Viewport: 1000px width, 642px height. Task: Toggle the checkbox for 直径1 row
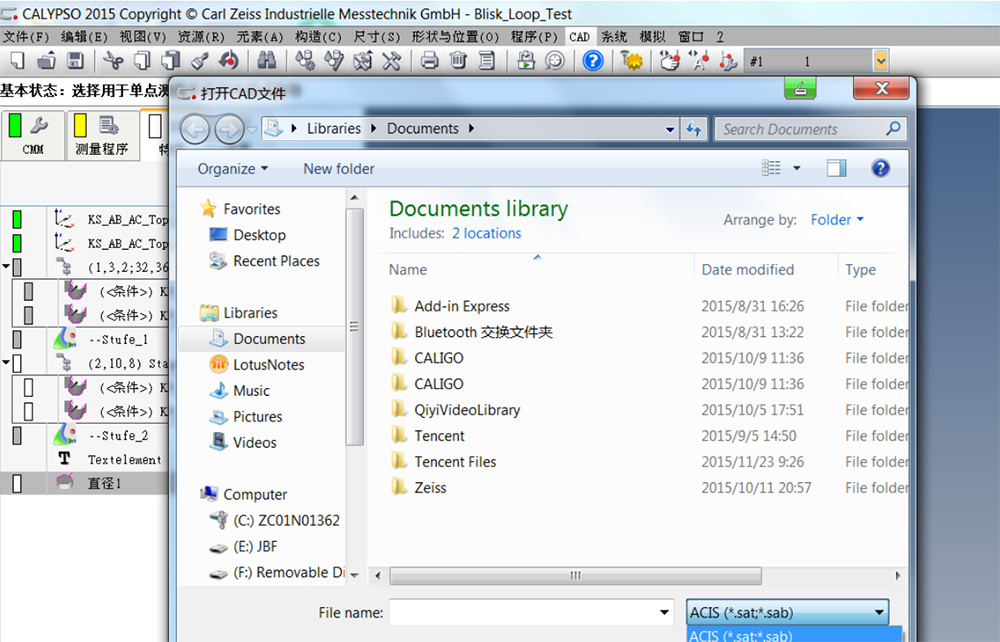coord(17,483)
